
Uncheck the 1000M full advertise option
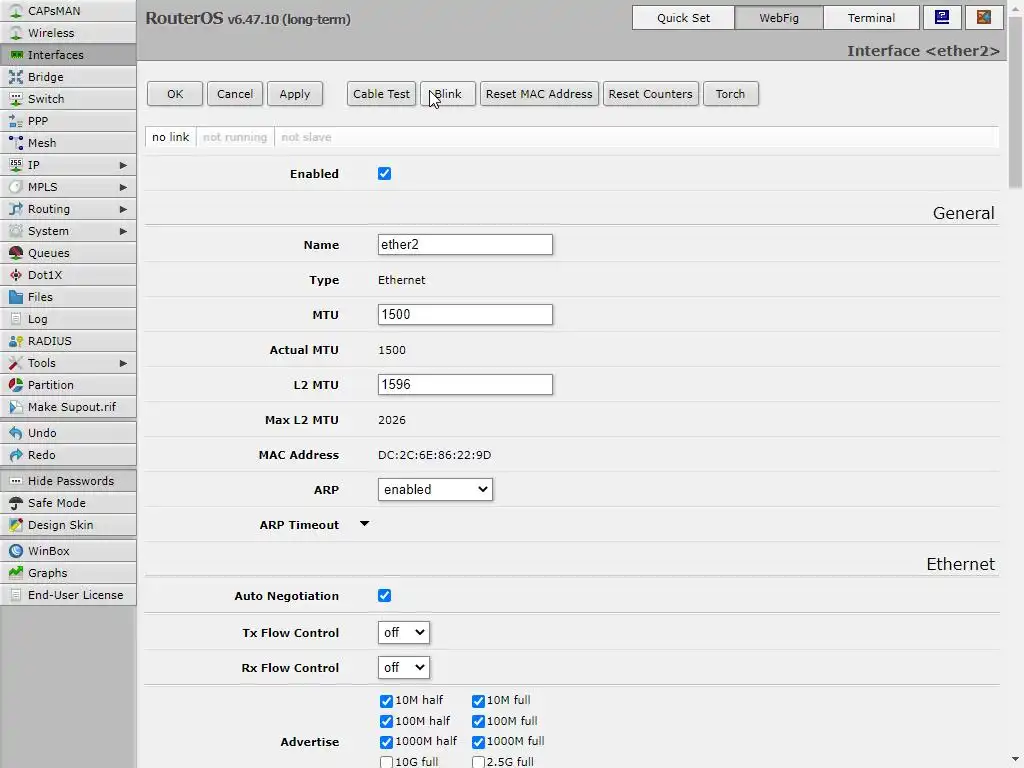(x=478, y=742)
